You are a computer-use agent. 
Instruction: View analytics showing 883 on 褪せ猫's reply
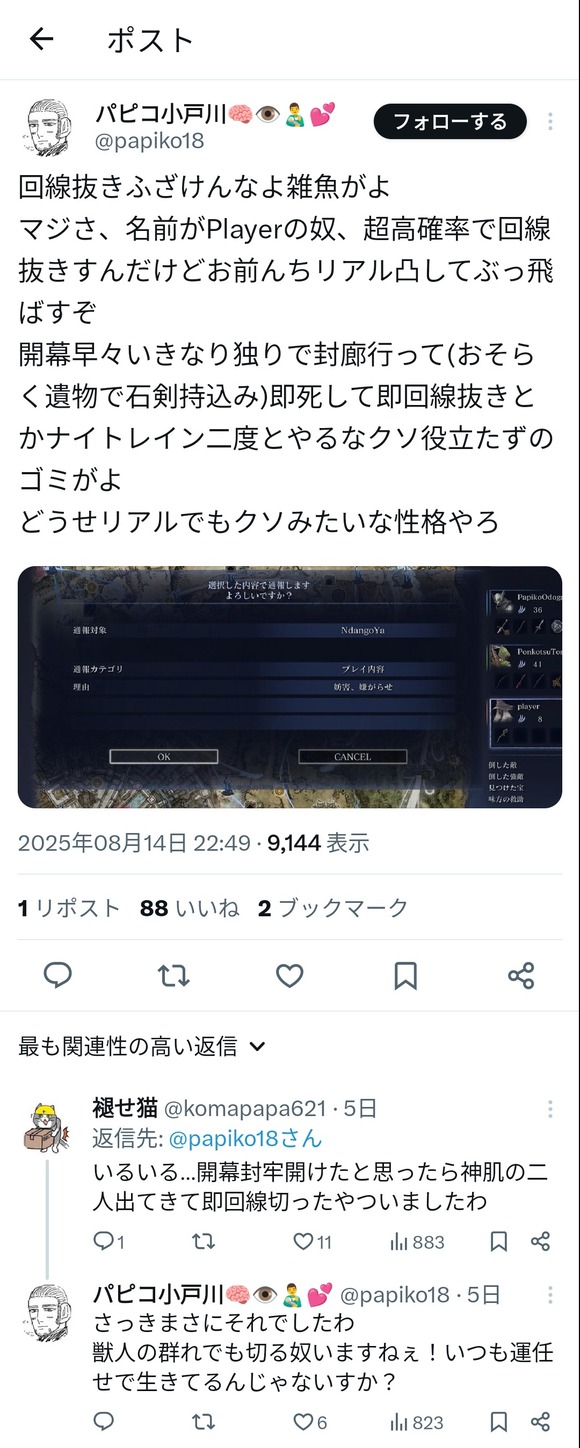point(416,1242)
